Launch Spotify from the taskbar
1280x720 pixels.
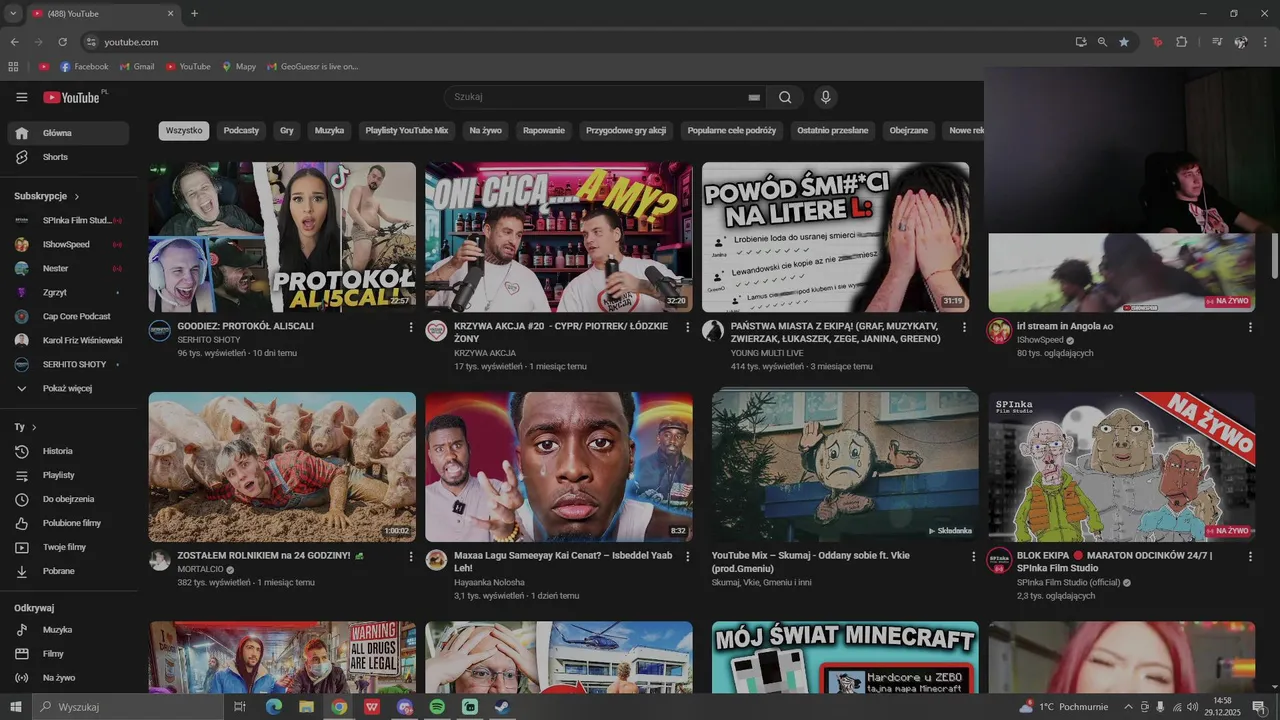437,707
